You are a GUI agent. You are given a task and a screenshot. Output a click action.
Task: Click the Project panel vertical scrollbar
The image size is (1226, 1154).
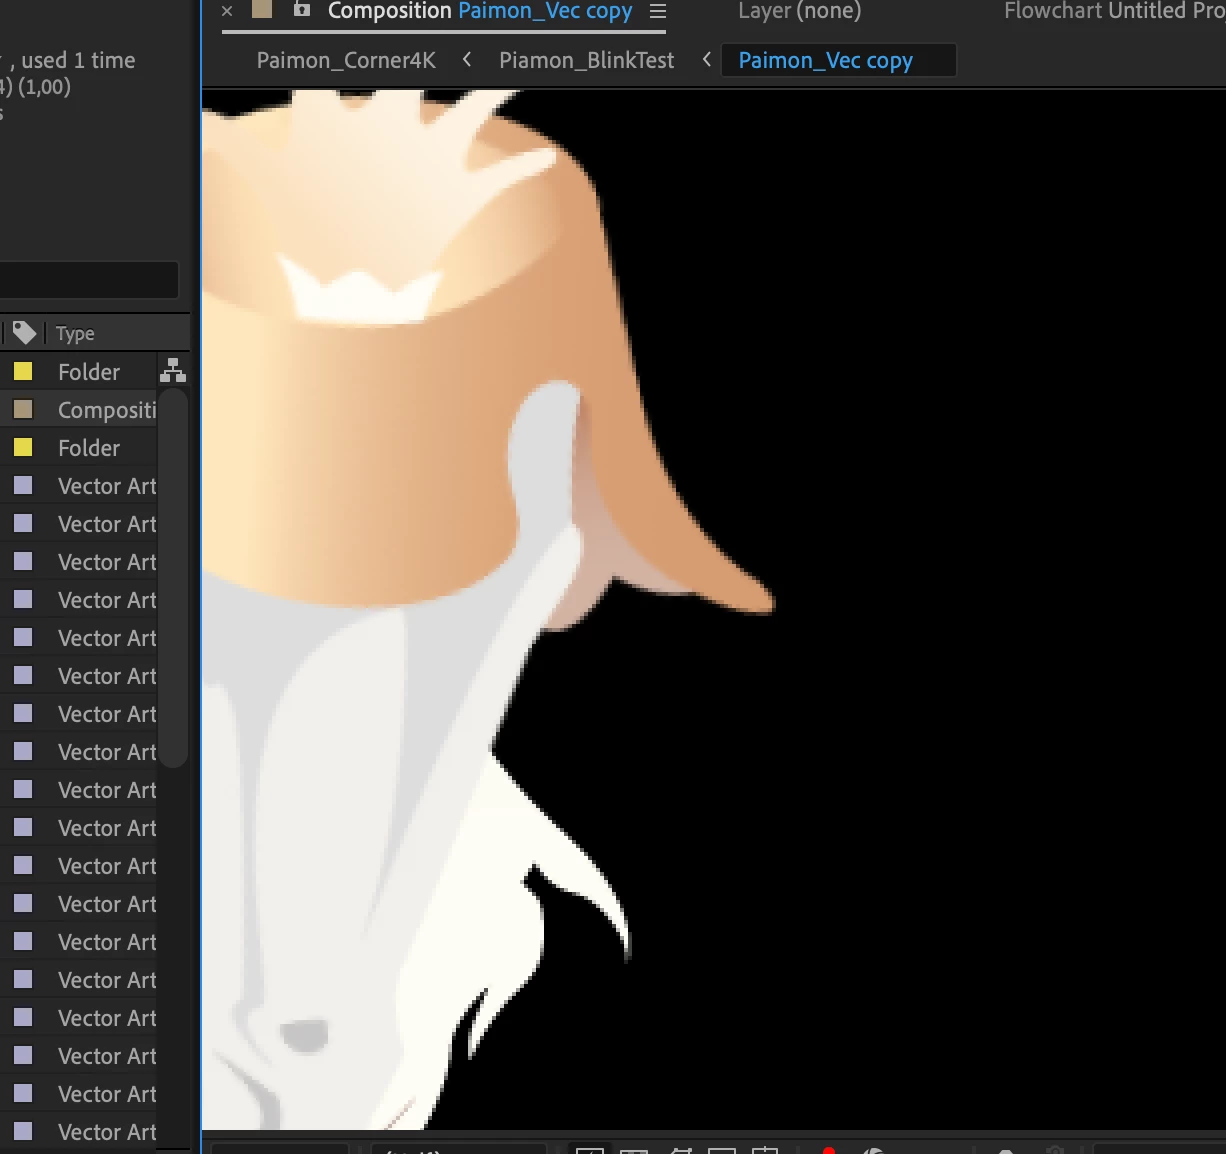173,578
